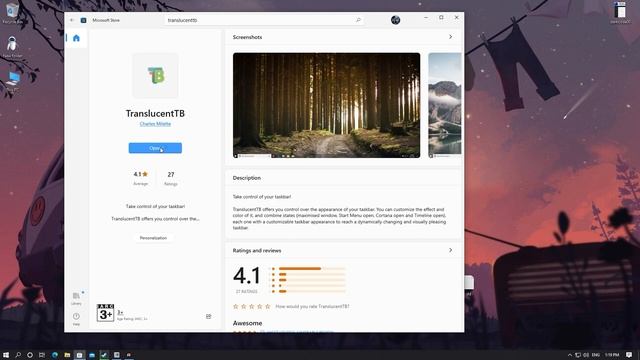Click the Description heading
The height and width of the screenshot is (360, 640).
tap(247, 178)
